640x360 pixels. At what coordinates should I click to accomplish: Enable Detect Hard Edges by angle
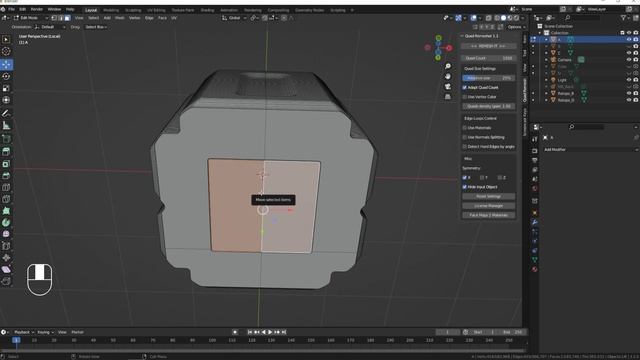[x=464, y=147]
